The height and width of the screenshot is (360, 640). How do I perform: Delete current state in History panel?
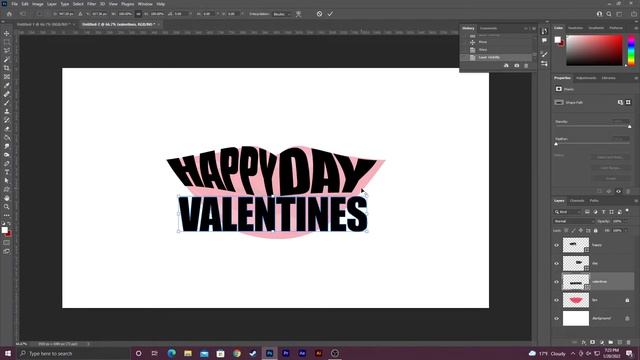coord(526,66)
